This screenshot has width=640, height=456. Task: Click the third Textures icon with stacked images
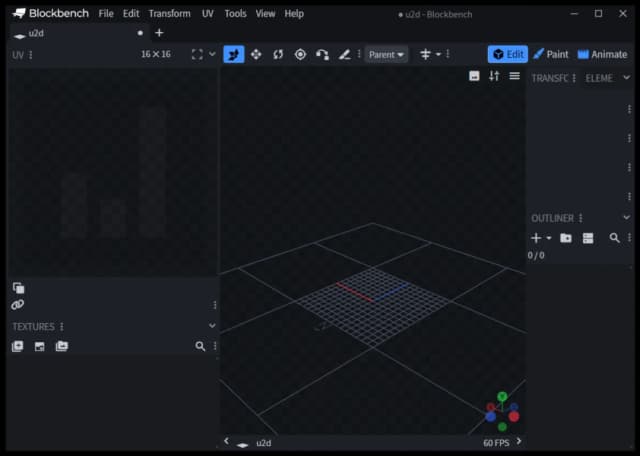62,346
